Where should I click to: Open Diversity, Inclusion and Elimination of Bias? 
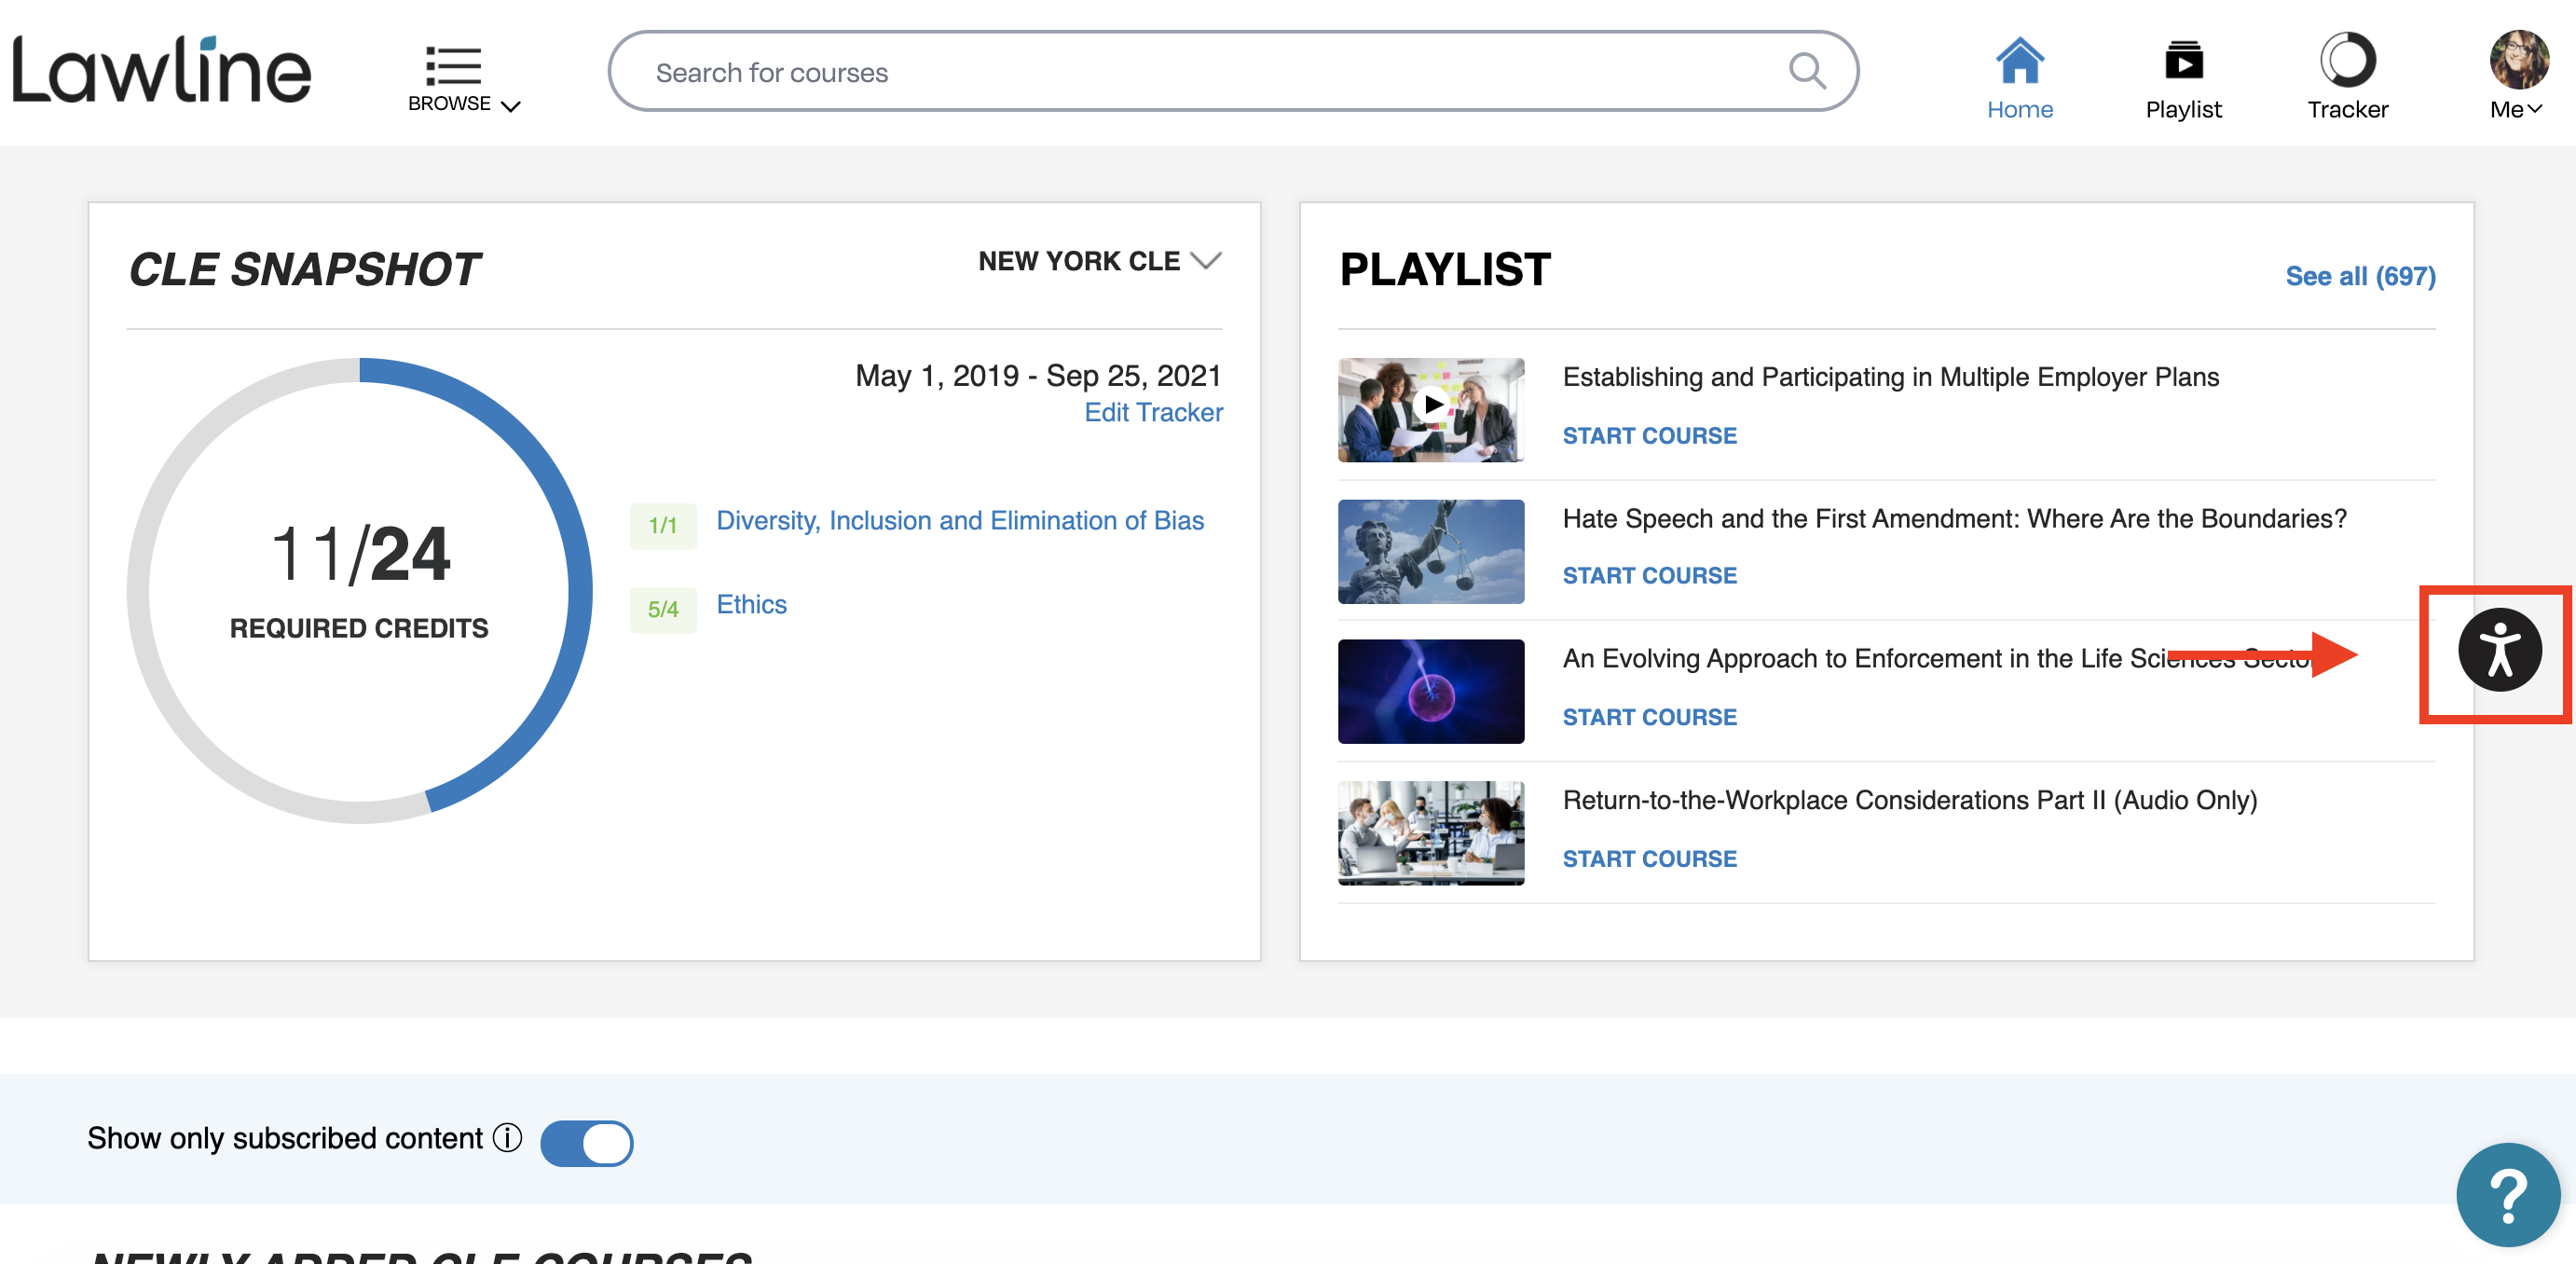[x=959, y=520]
